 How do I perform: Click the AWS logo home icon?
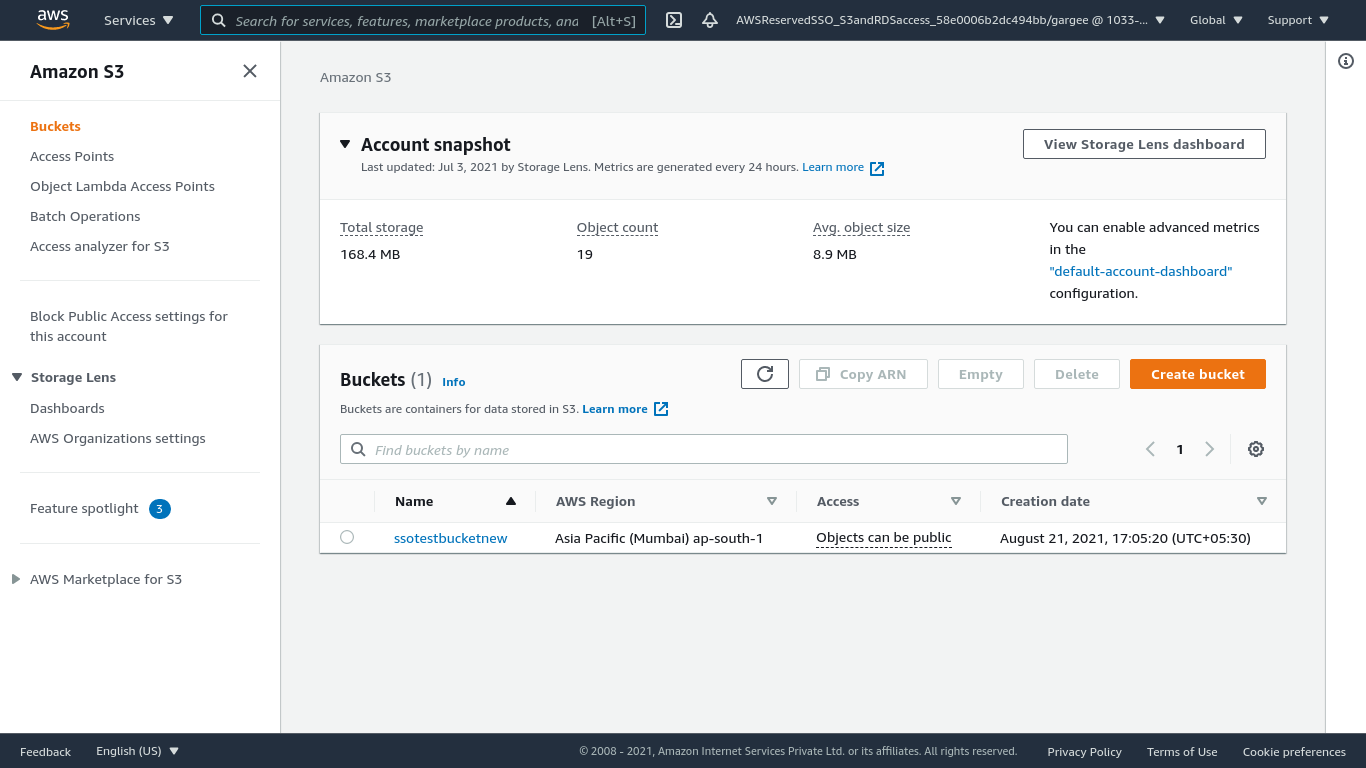pos(52,20)
